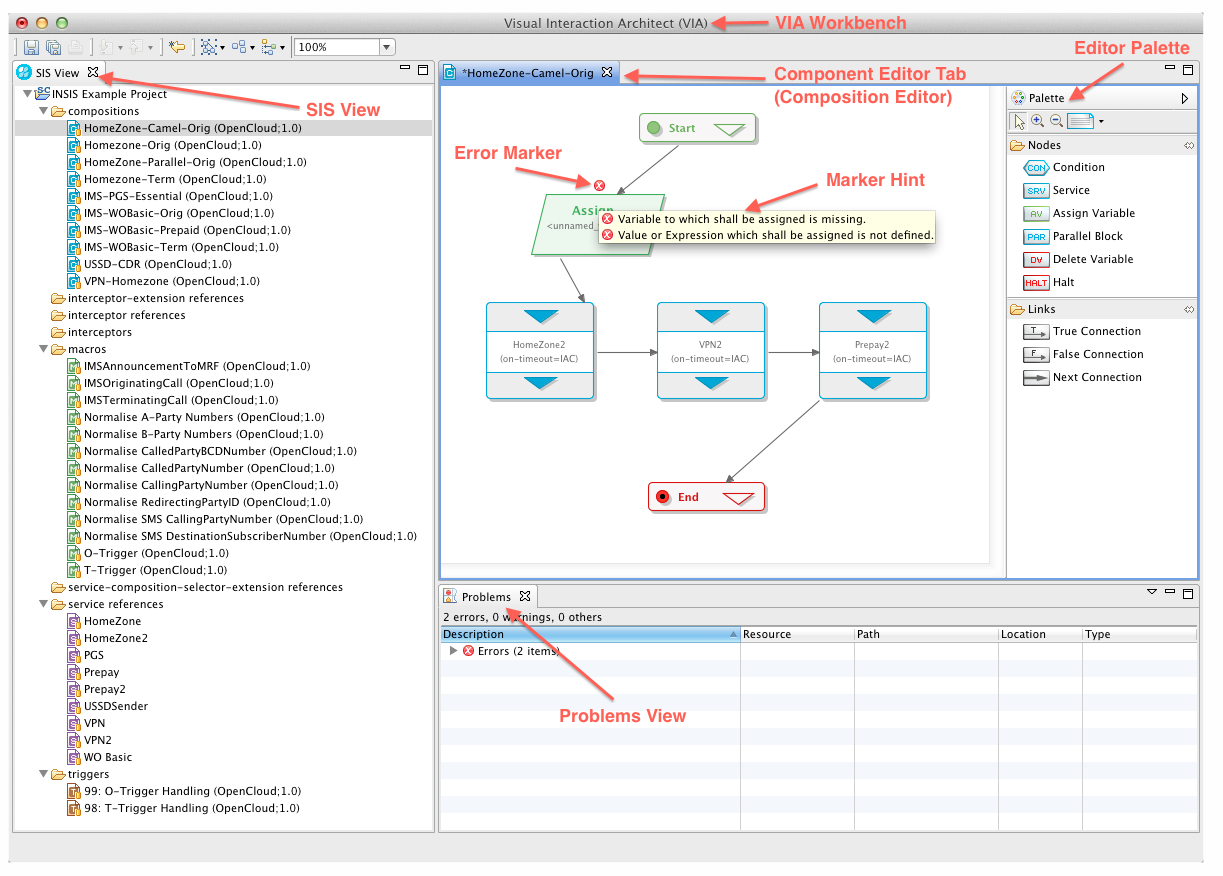Collapse the macros folder in the tree

coord(45,349)
